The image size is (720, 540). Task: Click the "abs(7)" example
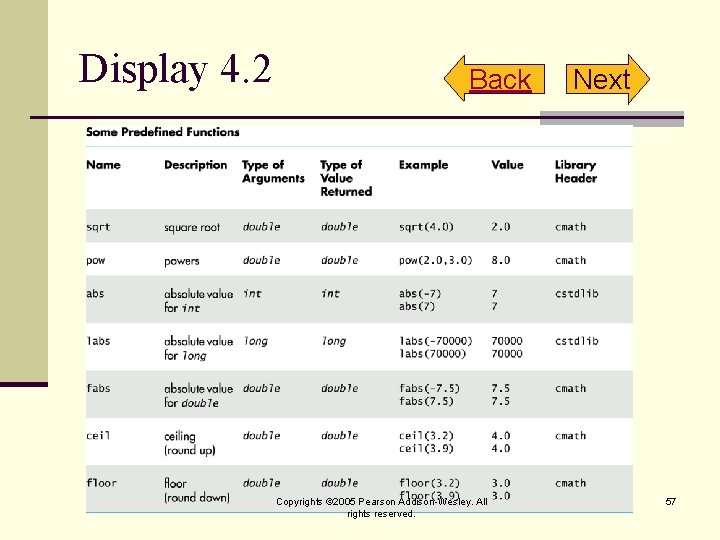point(417,306)
